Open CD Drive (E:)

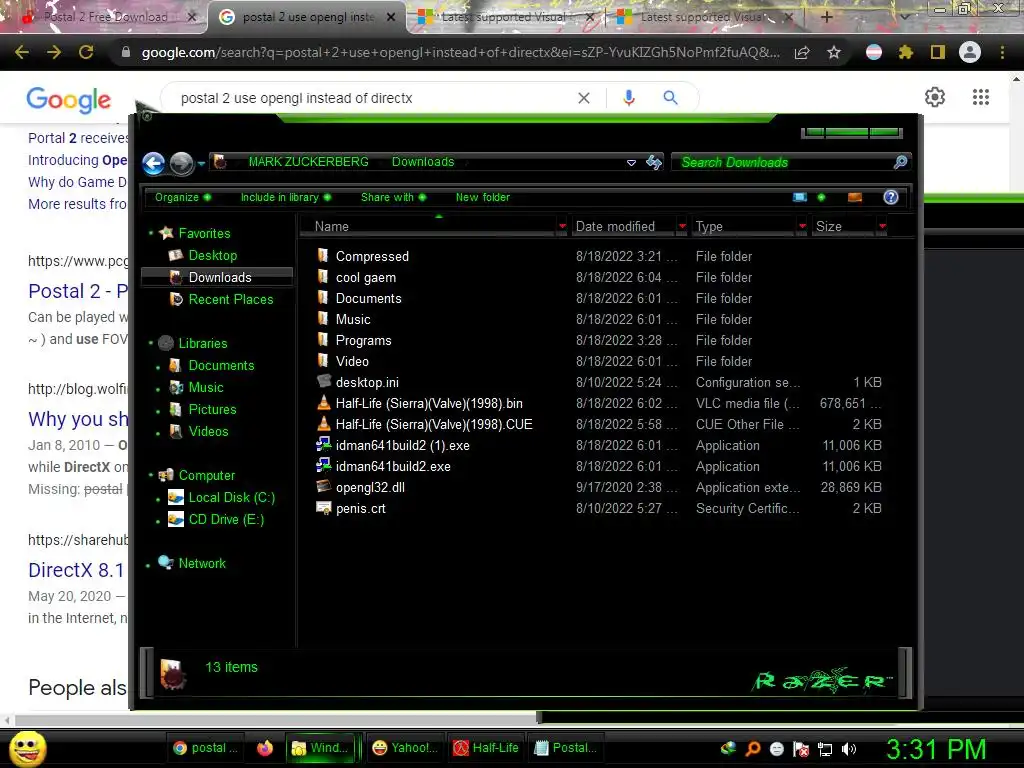click(x=226, y=520)
